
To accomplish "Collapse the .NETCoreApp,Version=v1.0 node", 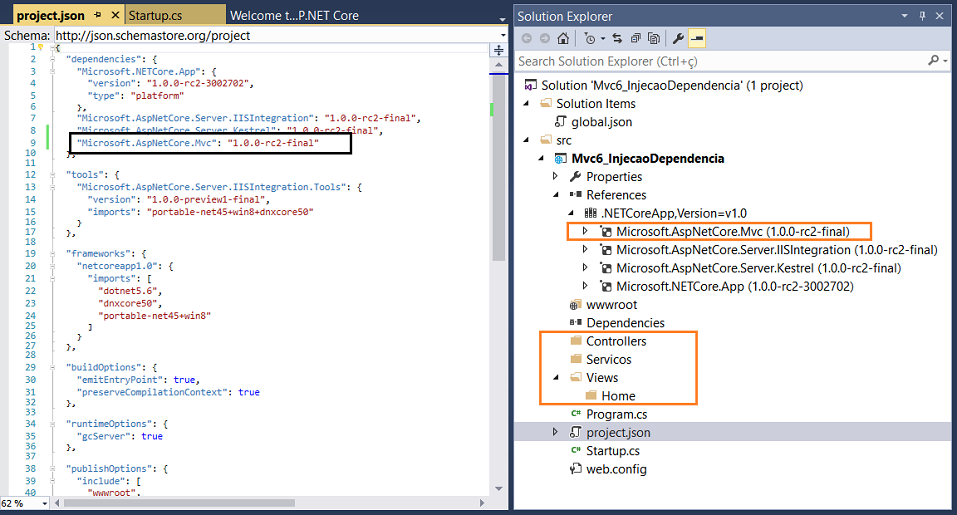I will click(x=571, y=213).
